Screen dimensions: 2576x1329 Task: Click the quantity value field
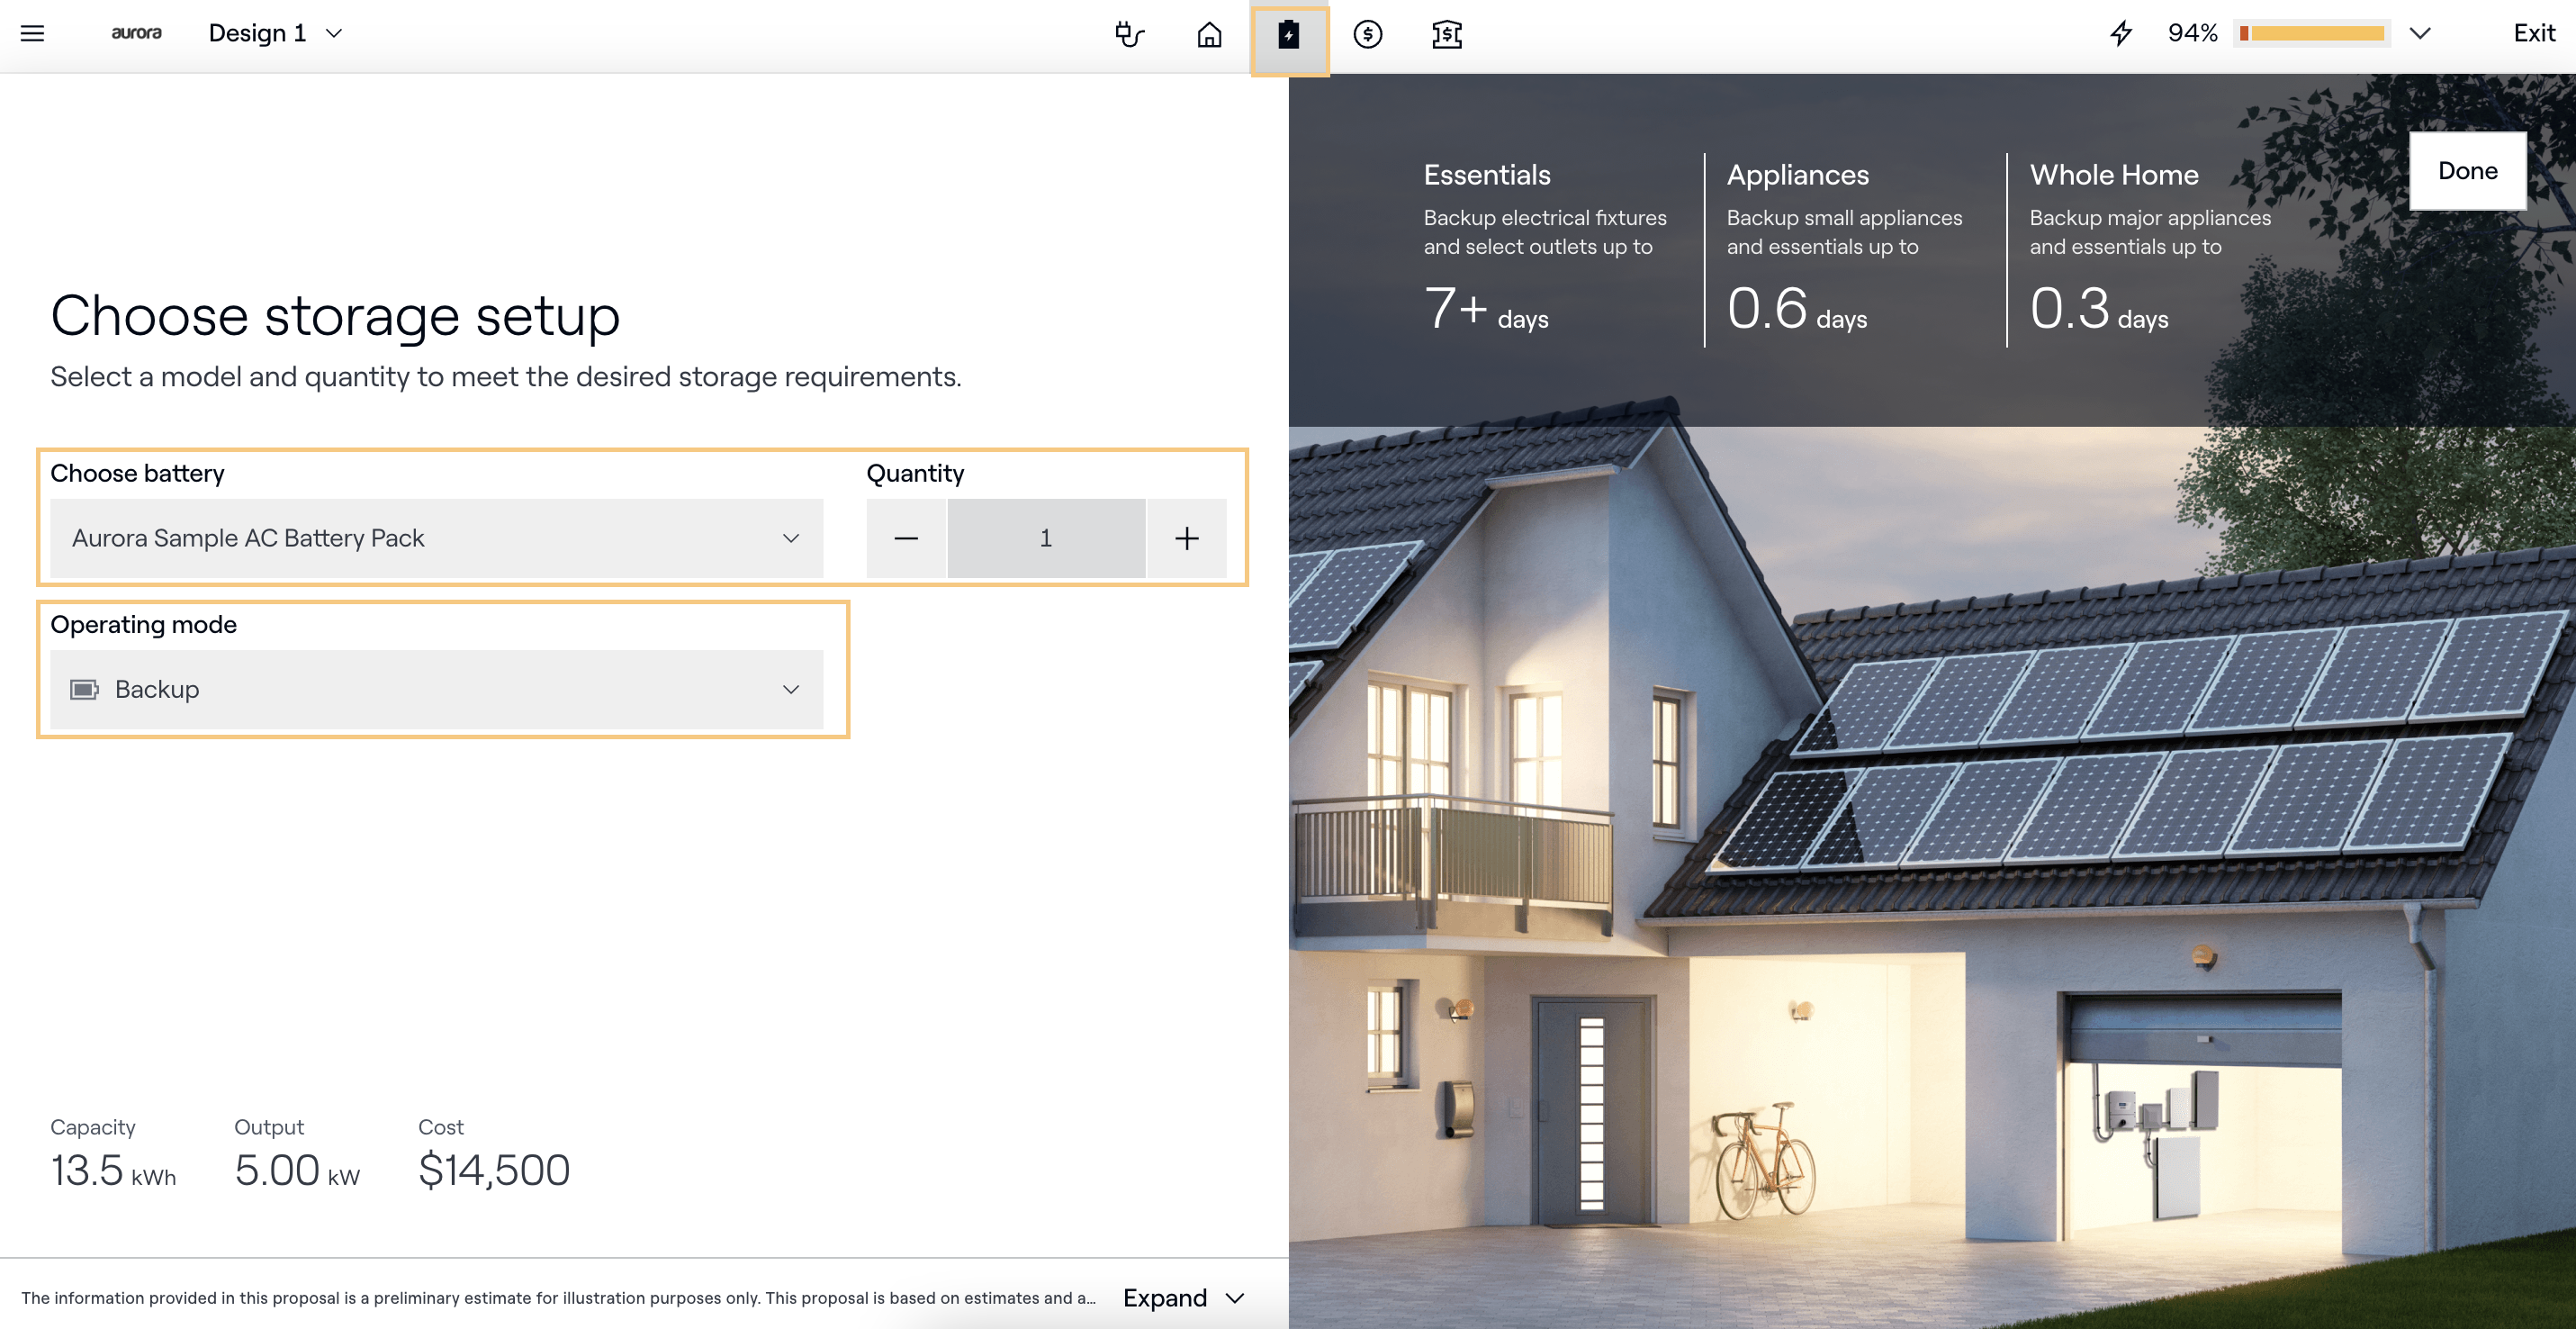click(1045, 538)
